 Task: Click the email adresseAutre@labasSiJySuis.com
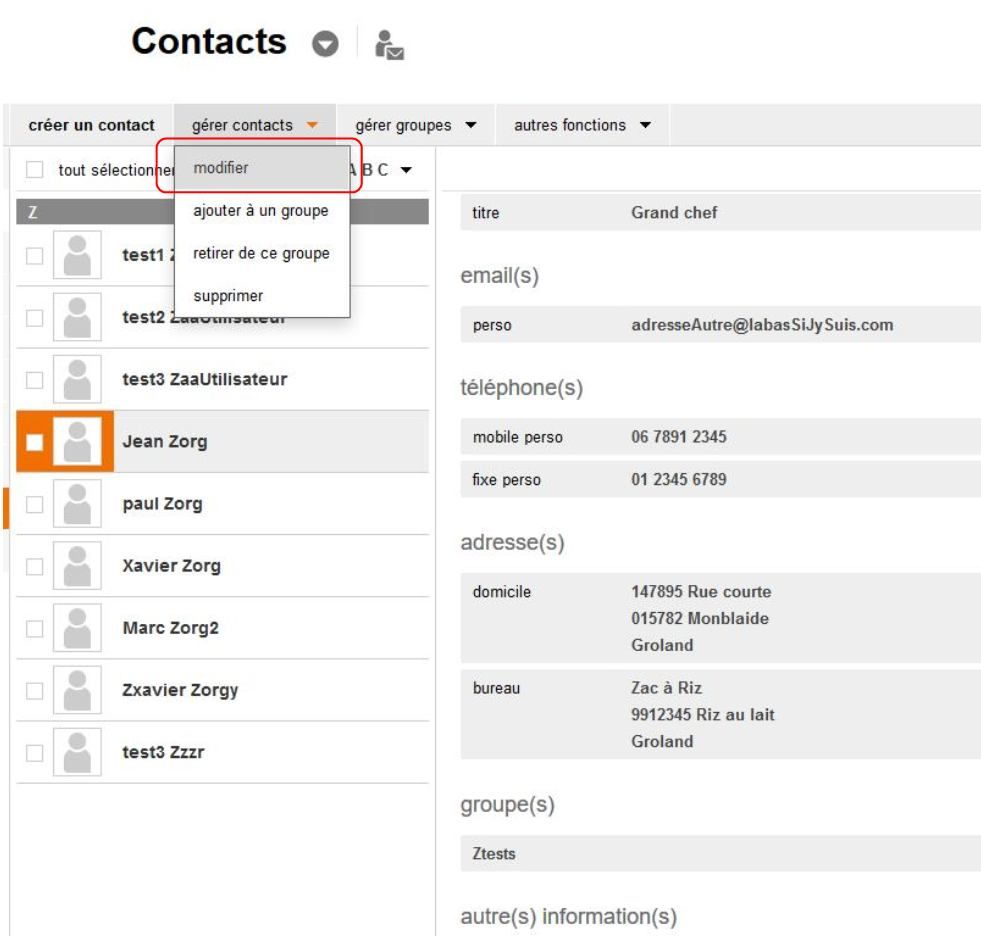pyautogui.click(x=762, y=325)
